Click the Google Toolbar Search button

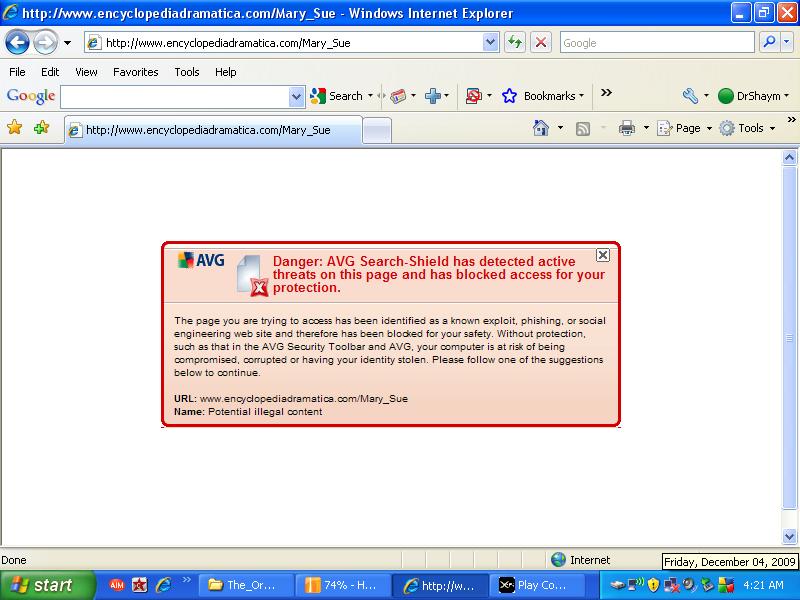tap(337, 96)
